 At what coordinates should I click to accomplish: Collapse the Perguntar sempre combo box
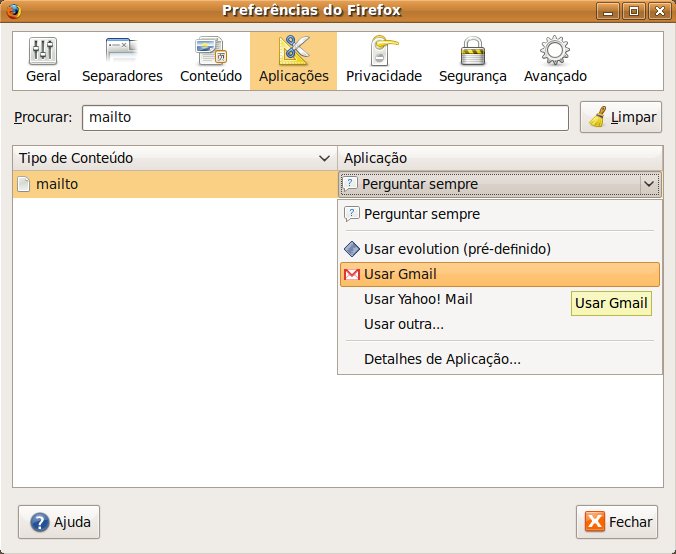point(500,185)
